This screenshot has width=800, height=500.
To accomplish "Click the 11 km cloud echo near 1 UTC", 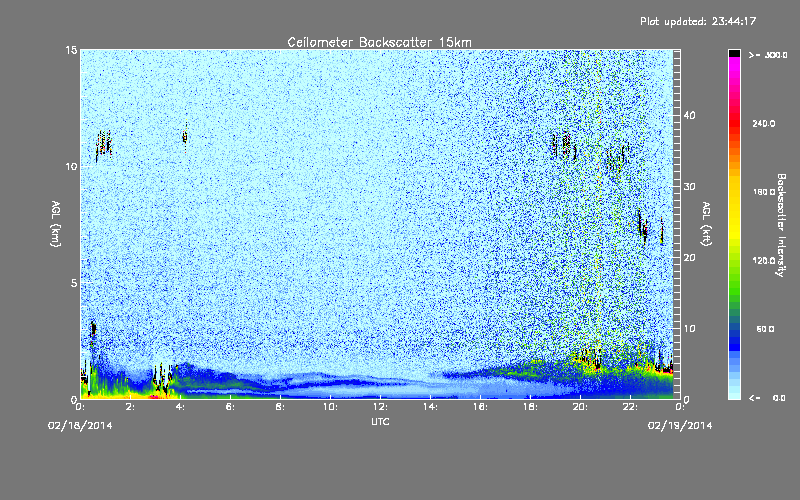I will [x=104, y=145].
